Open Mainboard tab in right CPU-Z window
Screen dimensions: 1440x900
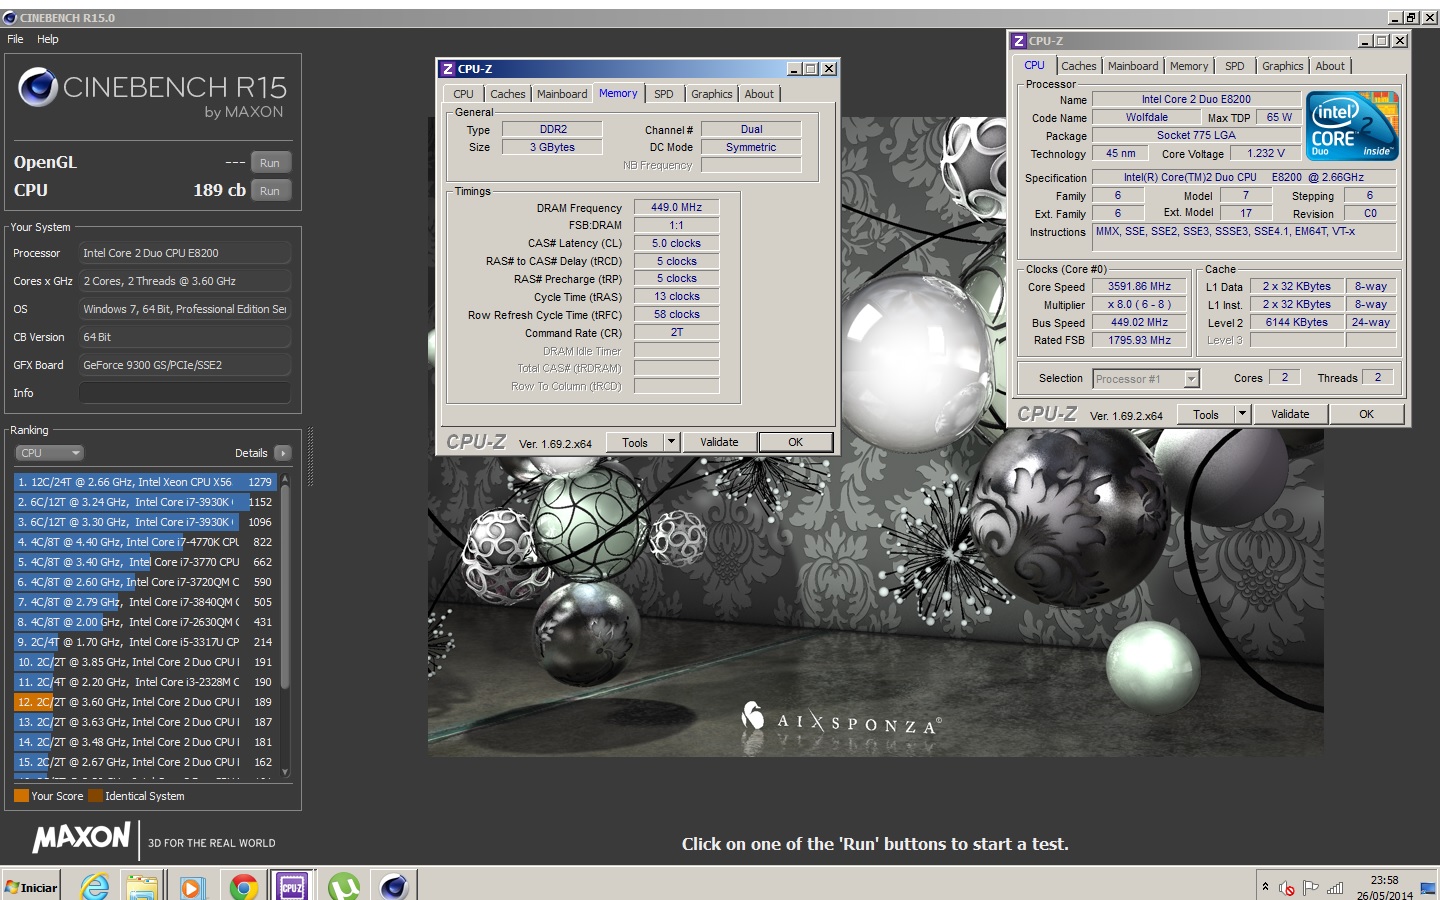(1133, 66)
